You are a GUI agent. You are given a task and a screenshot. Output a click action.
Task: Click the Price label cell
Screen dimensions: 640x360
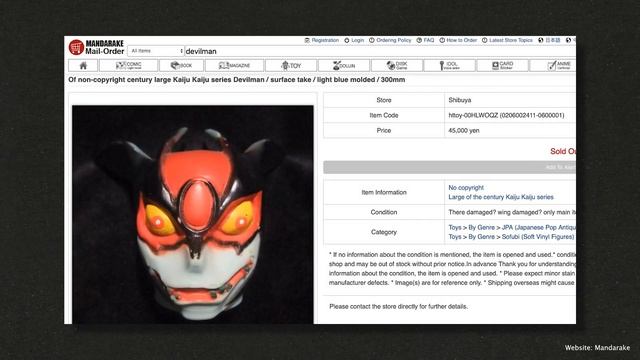(384, 131)
